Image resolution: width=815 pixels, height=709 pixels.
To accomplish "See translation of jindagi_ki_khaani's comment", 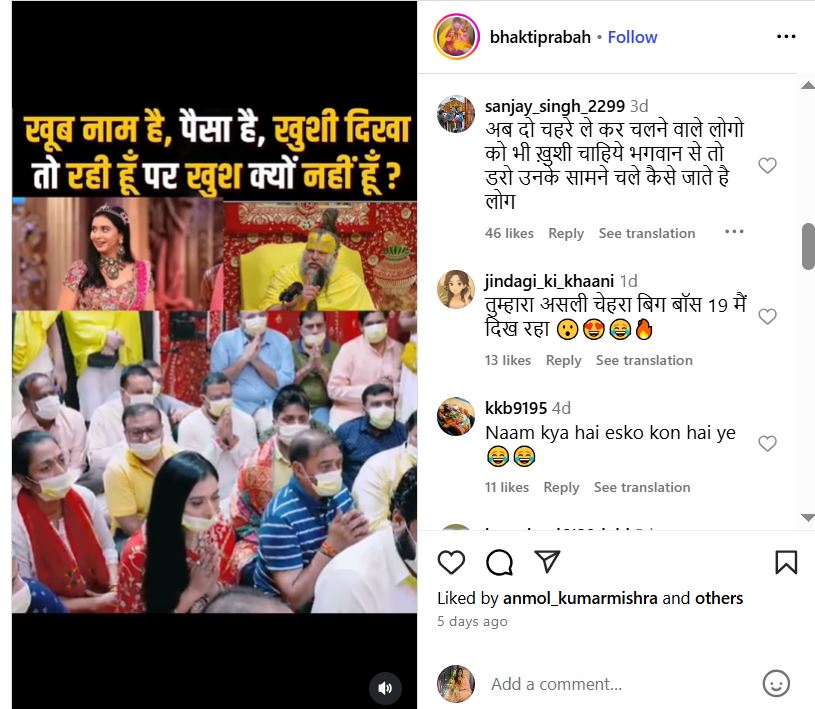I will pyautogui.click(x=644, y=360).
